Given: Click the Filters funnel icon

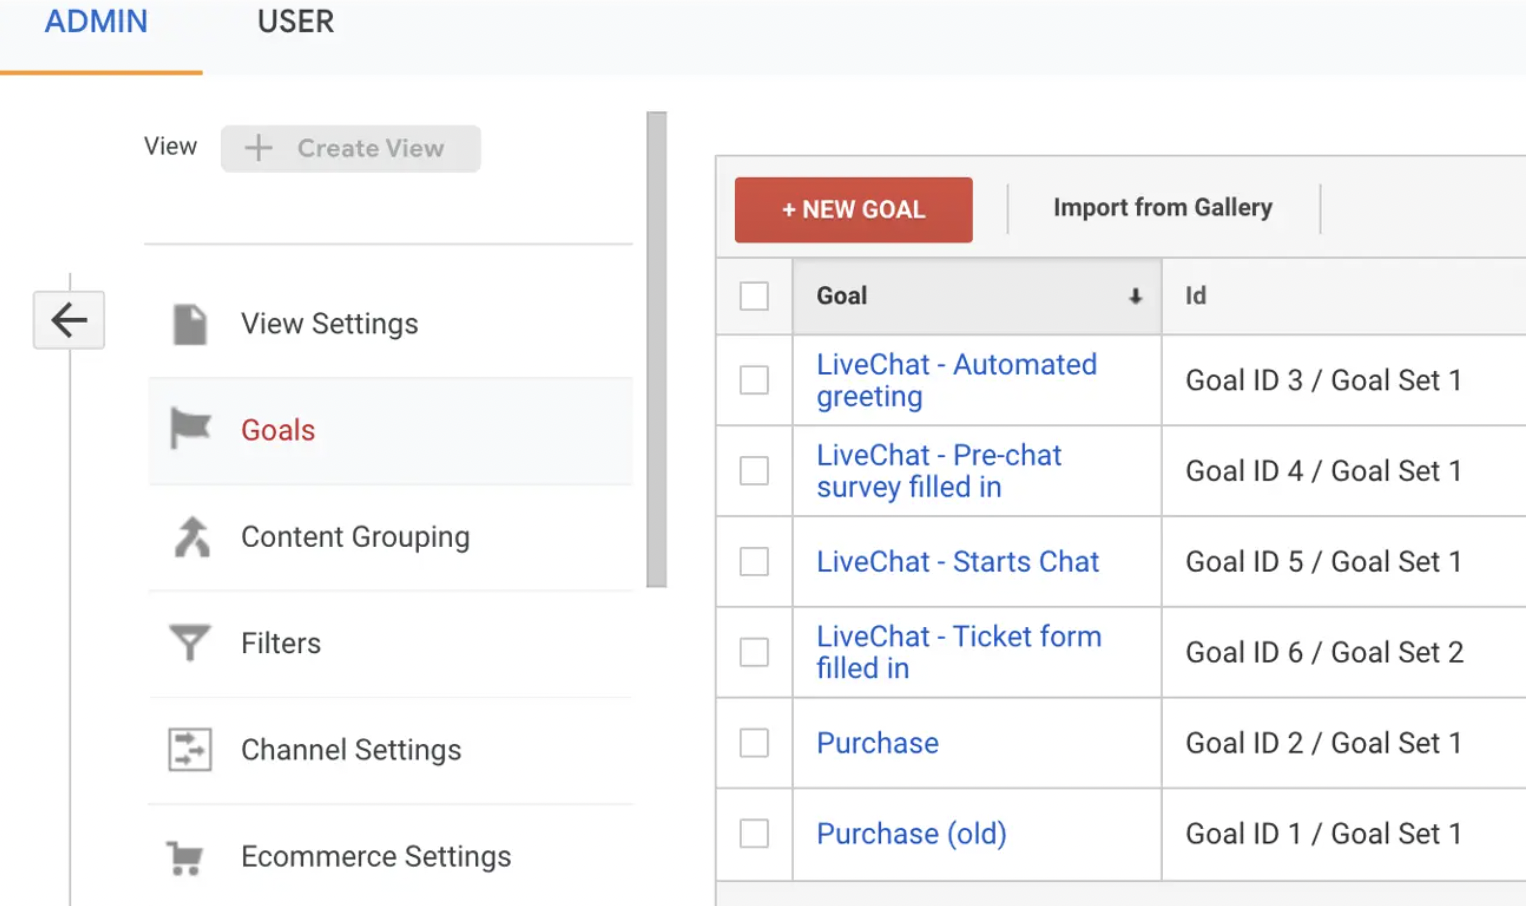Looking at the screenshot, I should tap(189, 642).
